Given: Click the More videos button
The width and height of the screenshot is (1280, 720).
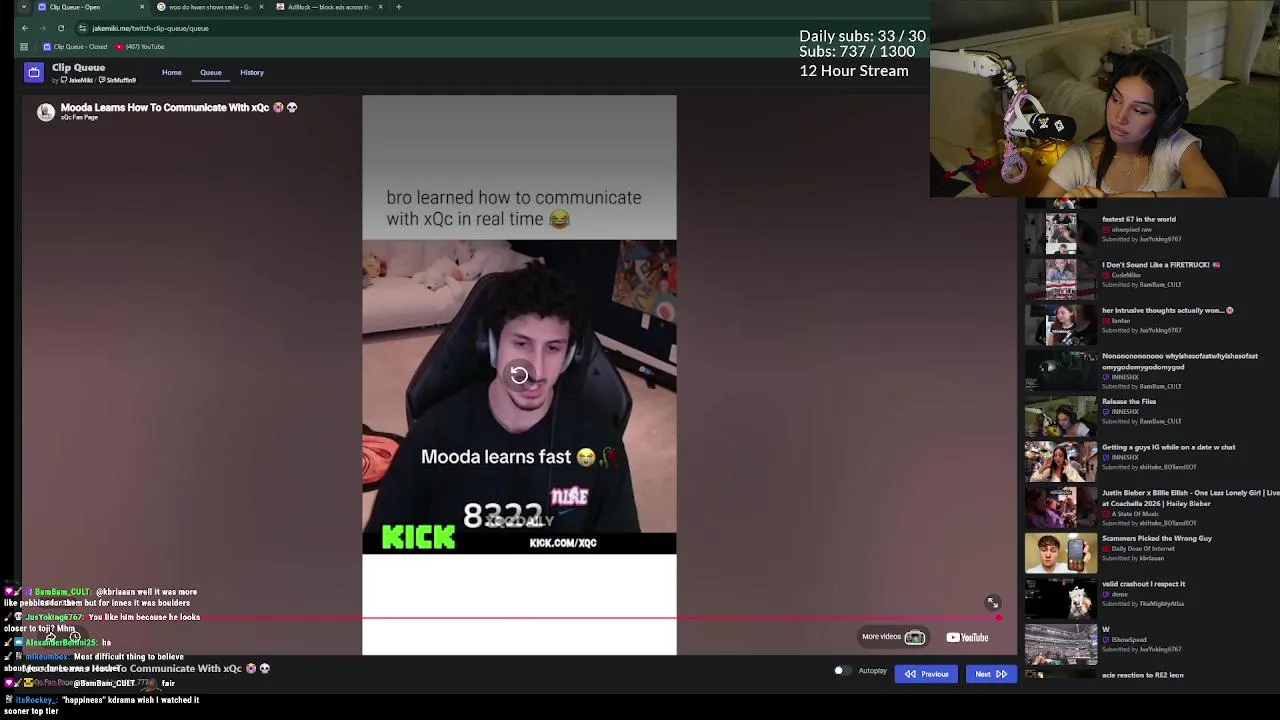Looking at the screenshot, I should [893, 637].
